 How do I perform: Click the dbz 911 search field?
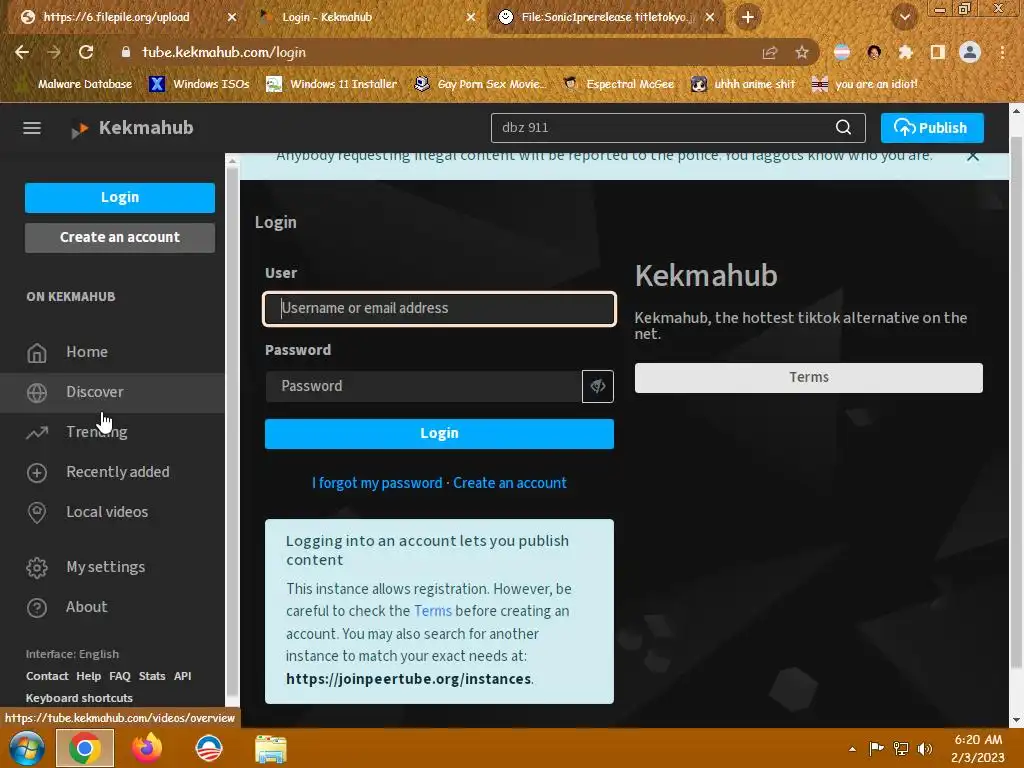663,128
